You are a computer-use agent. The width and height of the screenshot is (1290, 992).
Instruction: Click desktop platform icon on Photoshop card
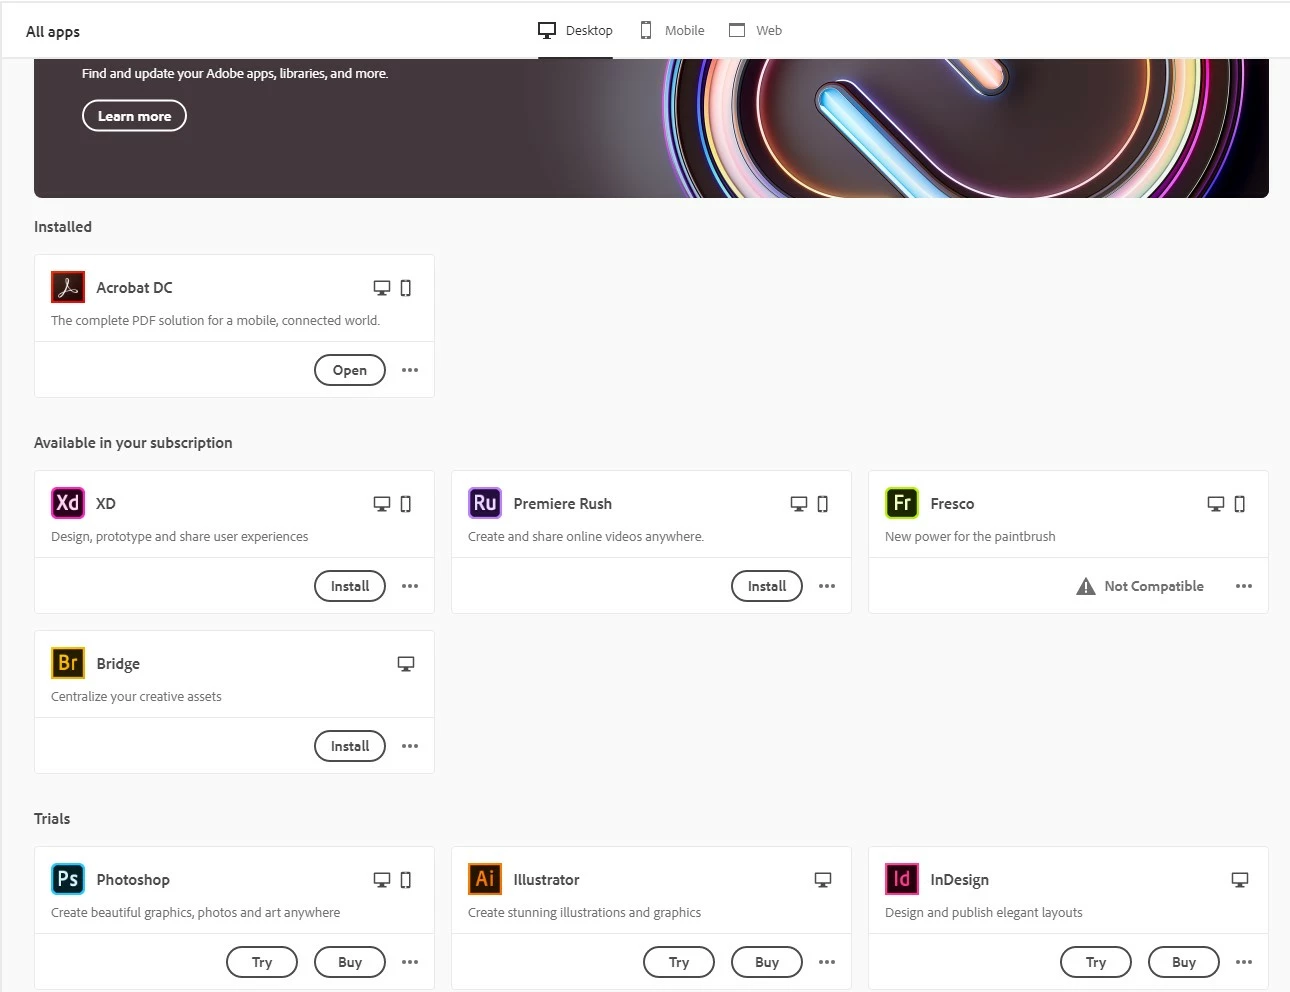[x=382, y=880]
